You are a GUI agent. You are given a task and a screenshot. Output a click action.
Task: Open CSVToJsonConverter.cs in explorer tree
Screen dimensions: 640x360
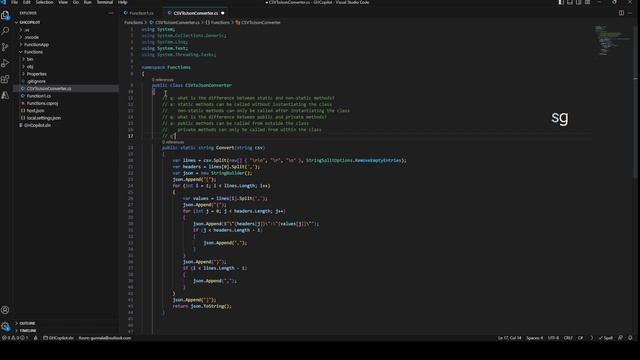(49, 89)
